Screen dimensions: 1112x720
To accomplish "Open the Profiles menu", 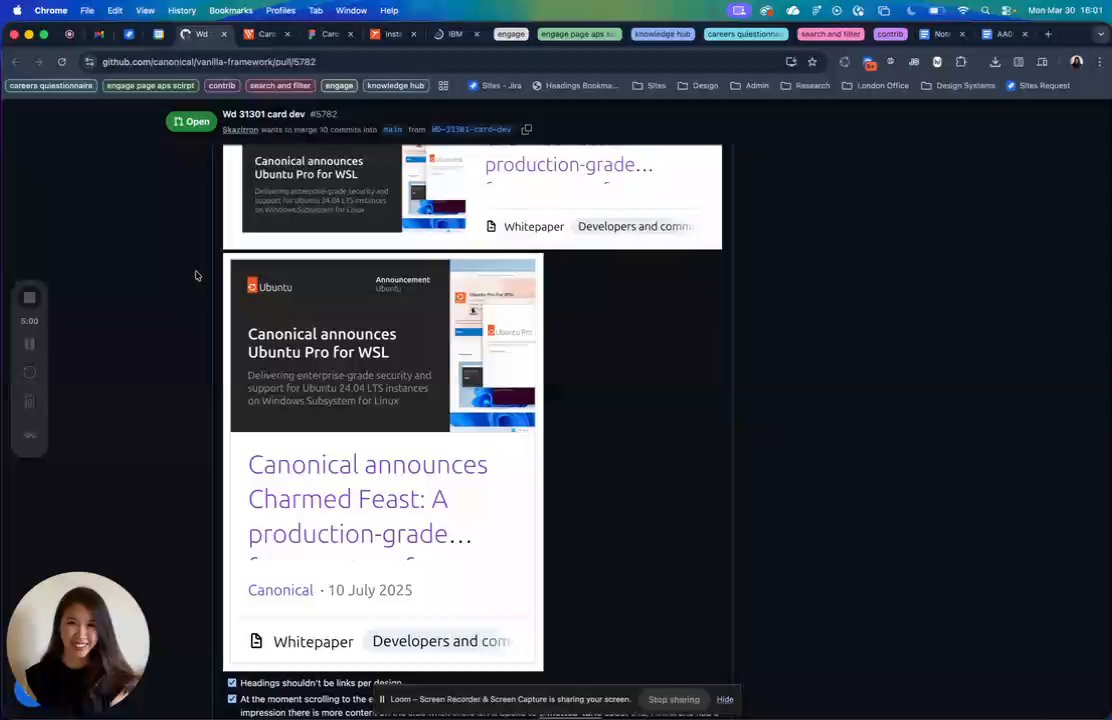I will [280, 11].
